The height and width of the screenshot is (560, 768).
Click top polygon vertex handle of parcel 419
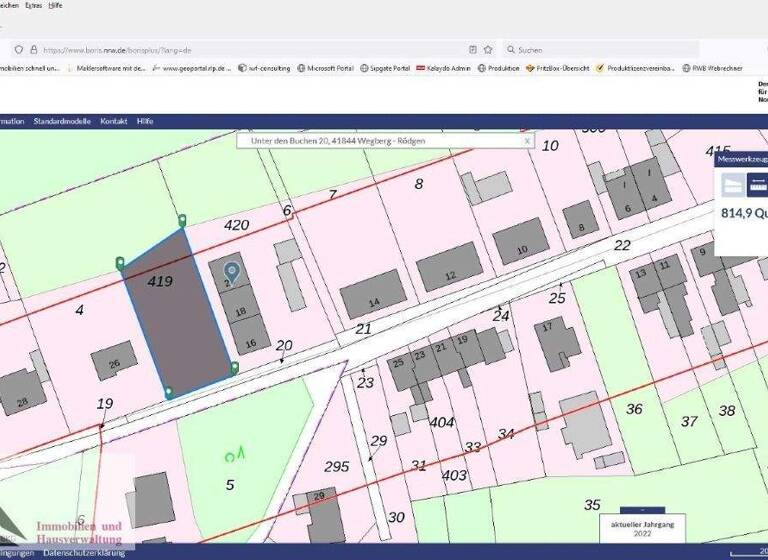tap(181, 219)
